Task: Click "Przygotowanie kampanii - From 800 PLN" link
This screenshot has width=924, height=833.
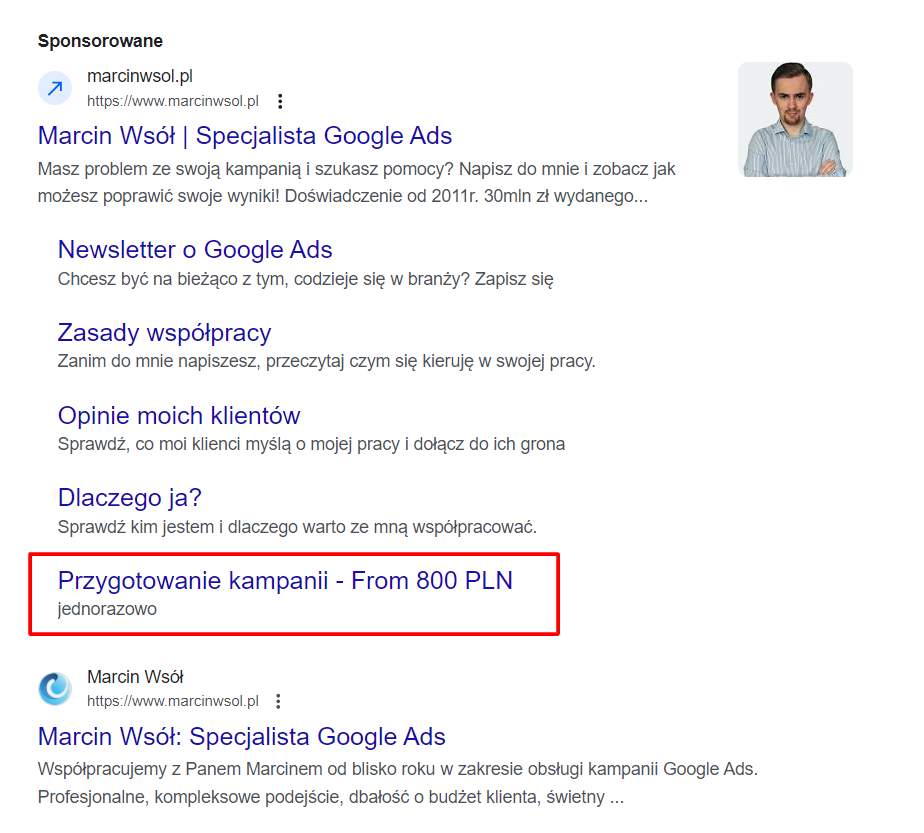Action: coord(285,580)
